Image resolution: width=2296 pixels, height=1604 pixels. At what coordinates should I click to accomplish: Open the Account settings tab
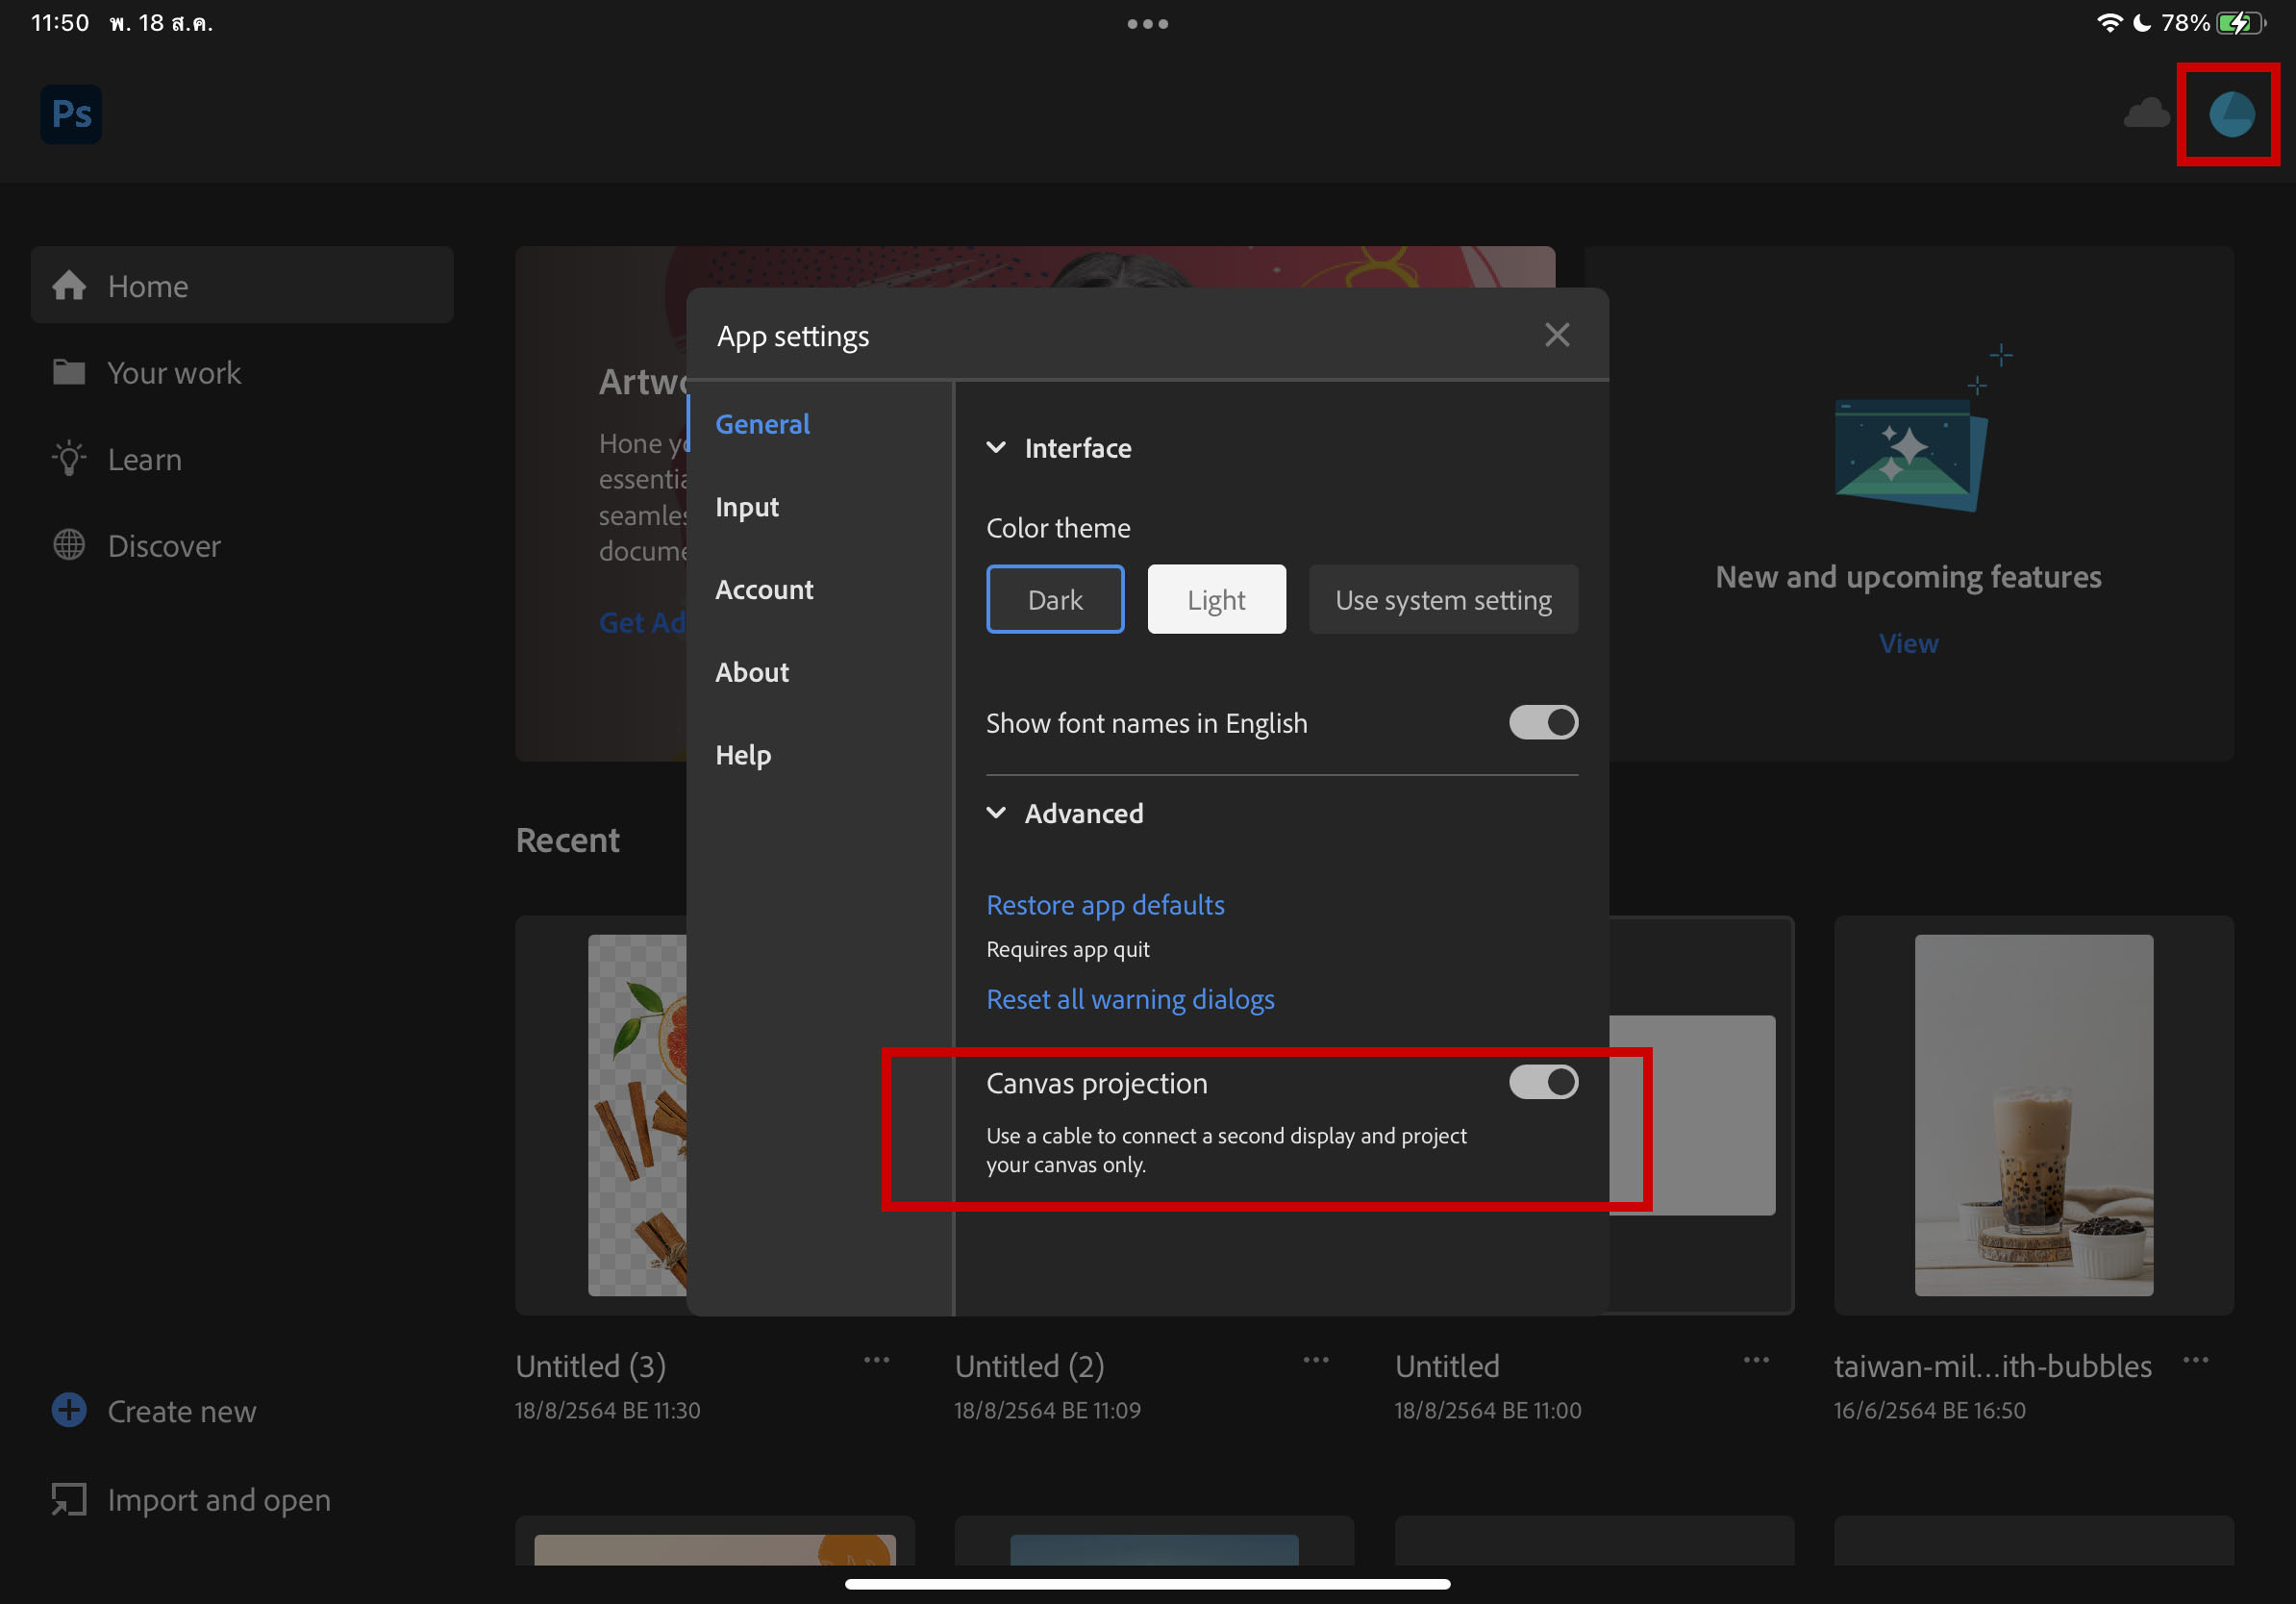[764, 589]
